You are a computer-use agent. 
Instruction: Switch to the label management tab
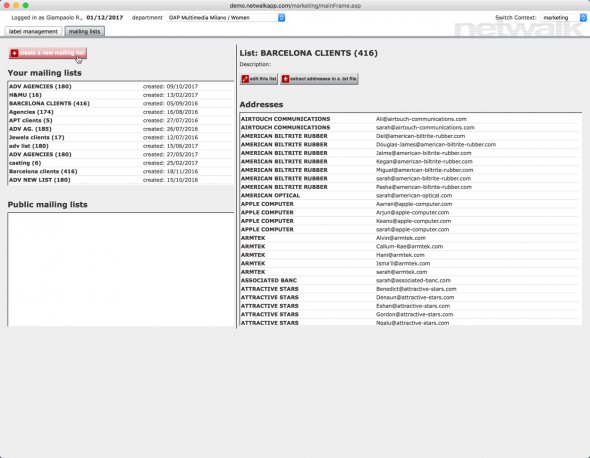point(33,32)
